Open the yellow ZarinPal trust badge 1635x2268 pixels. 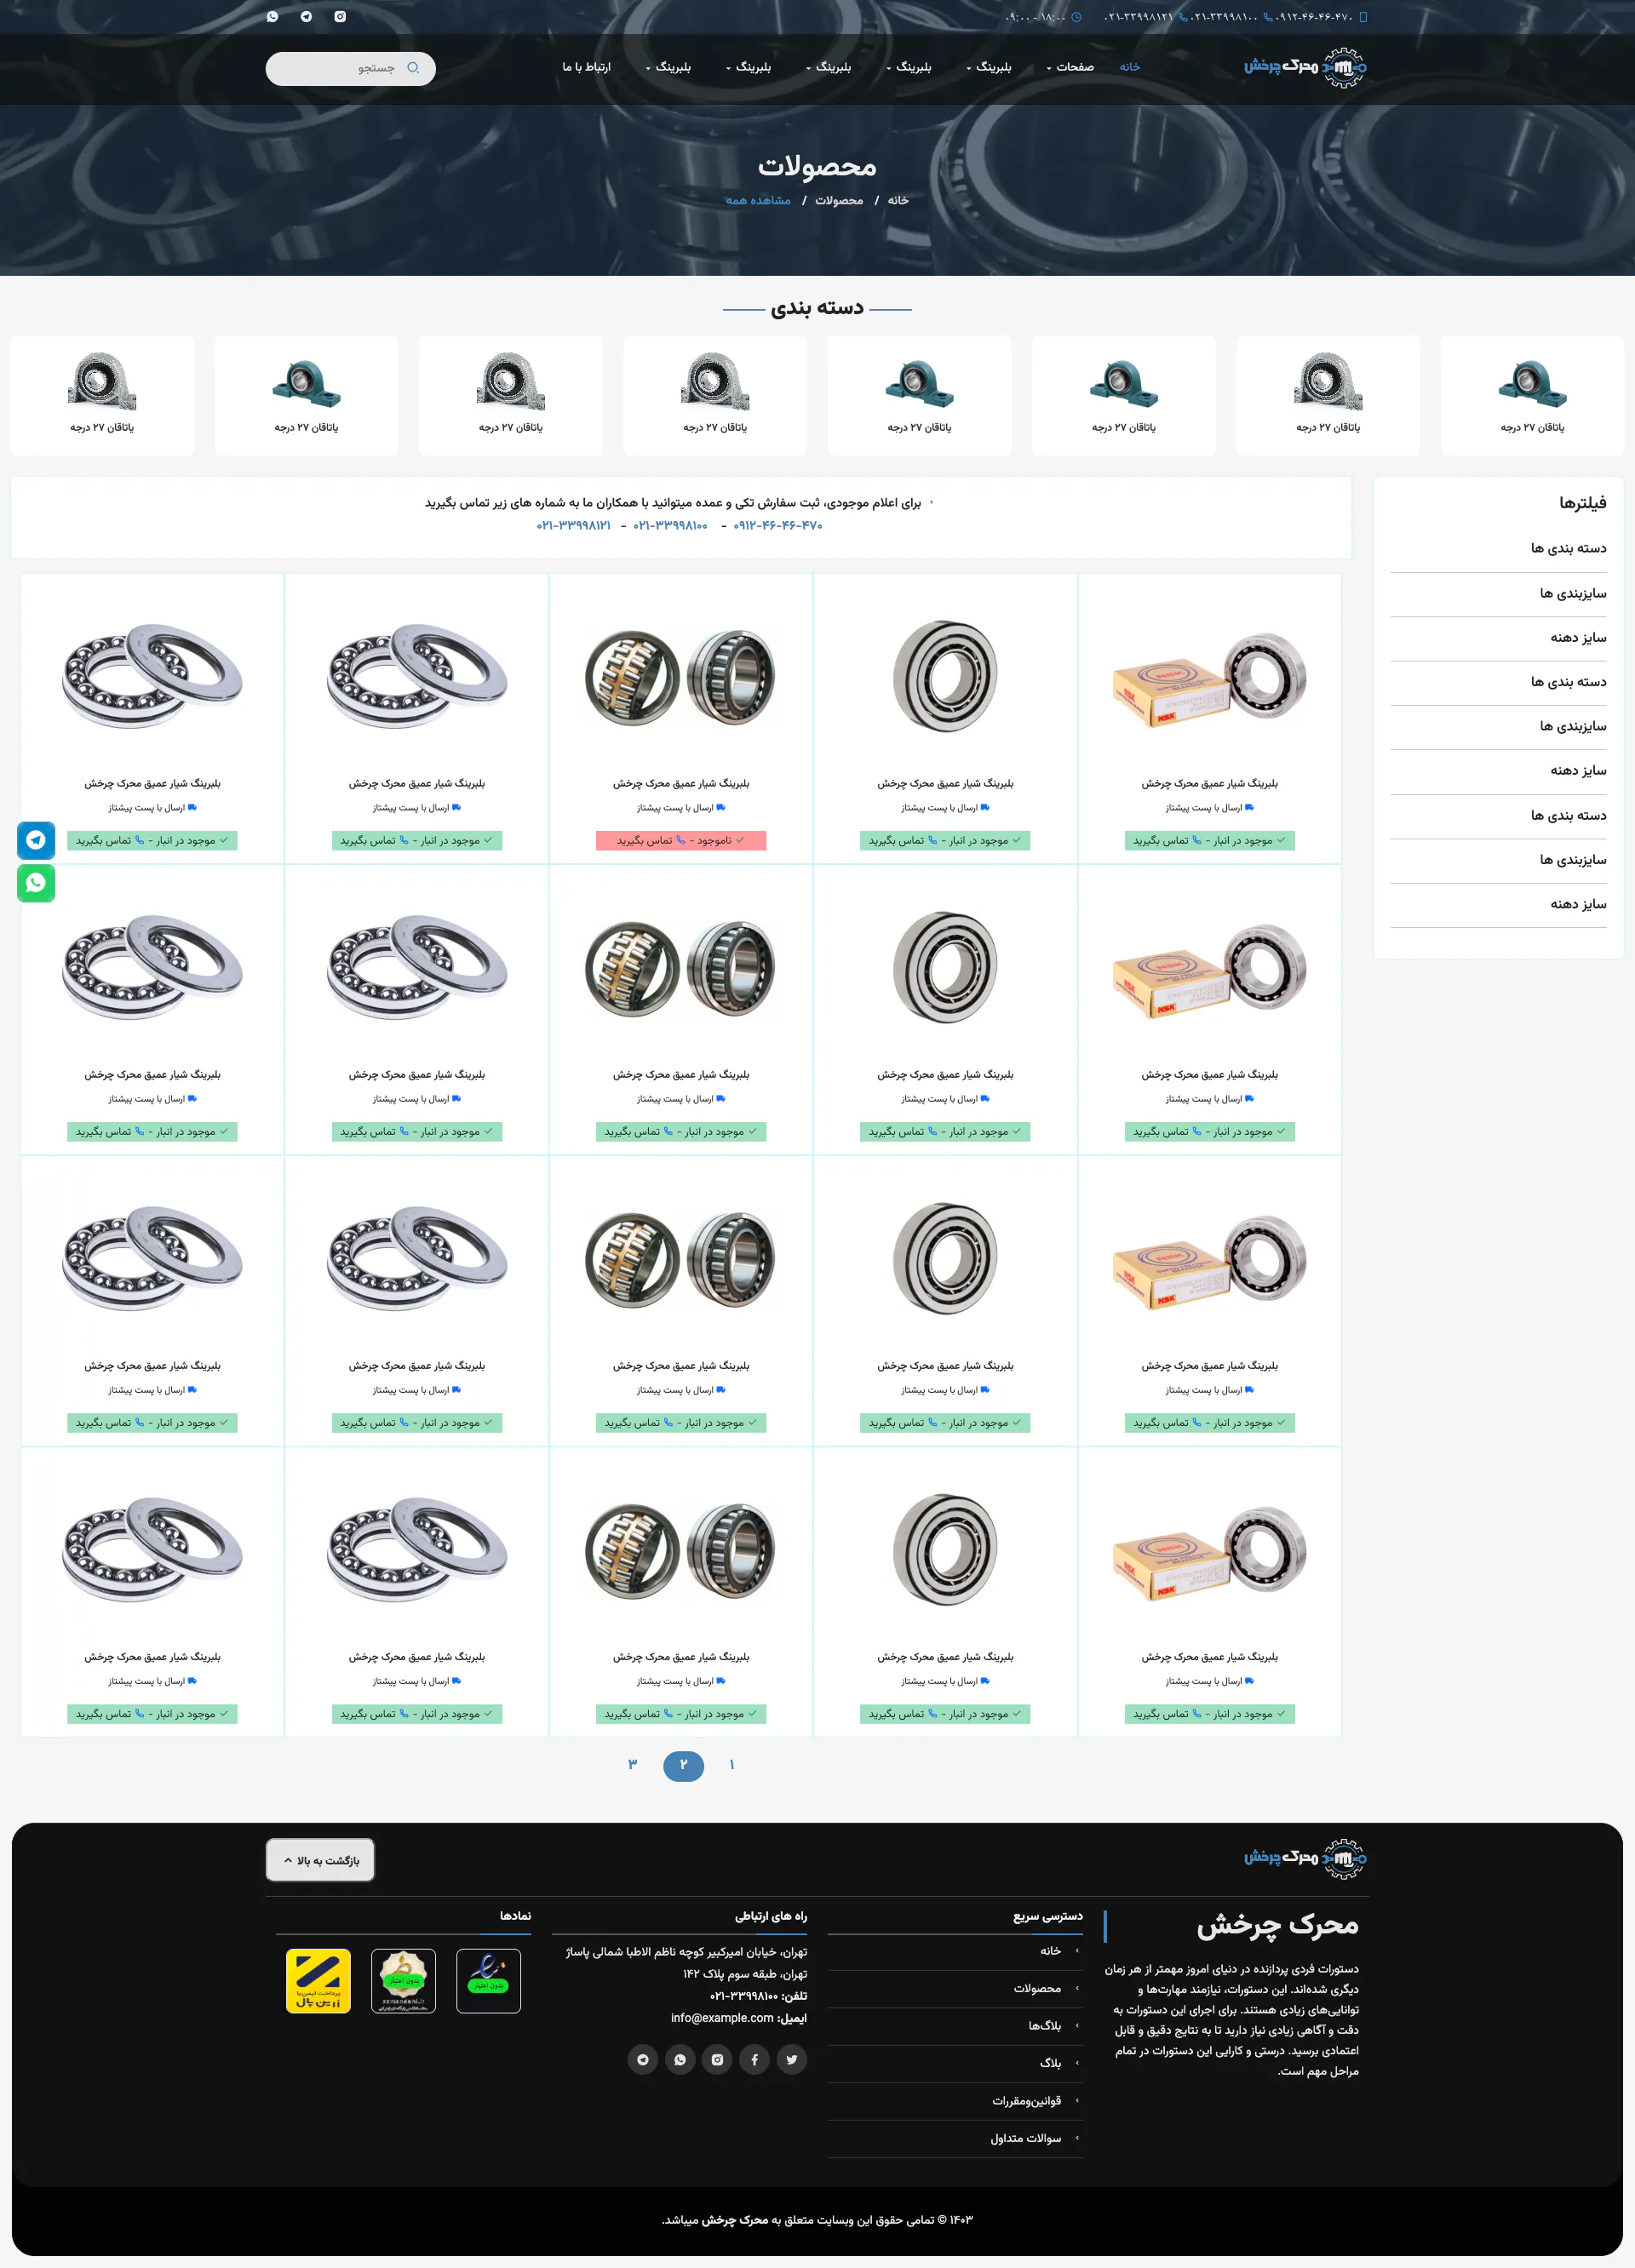(x=318, y=1980)
